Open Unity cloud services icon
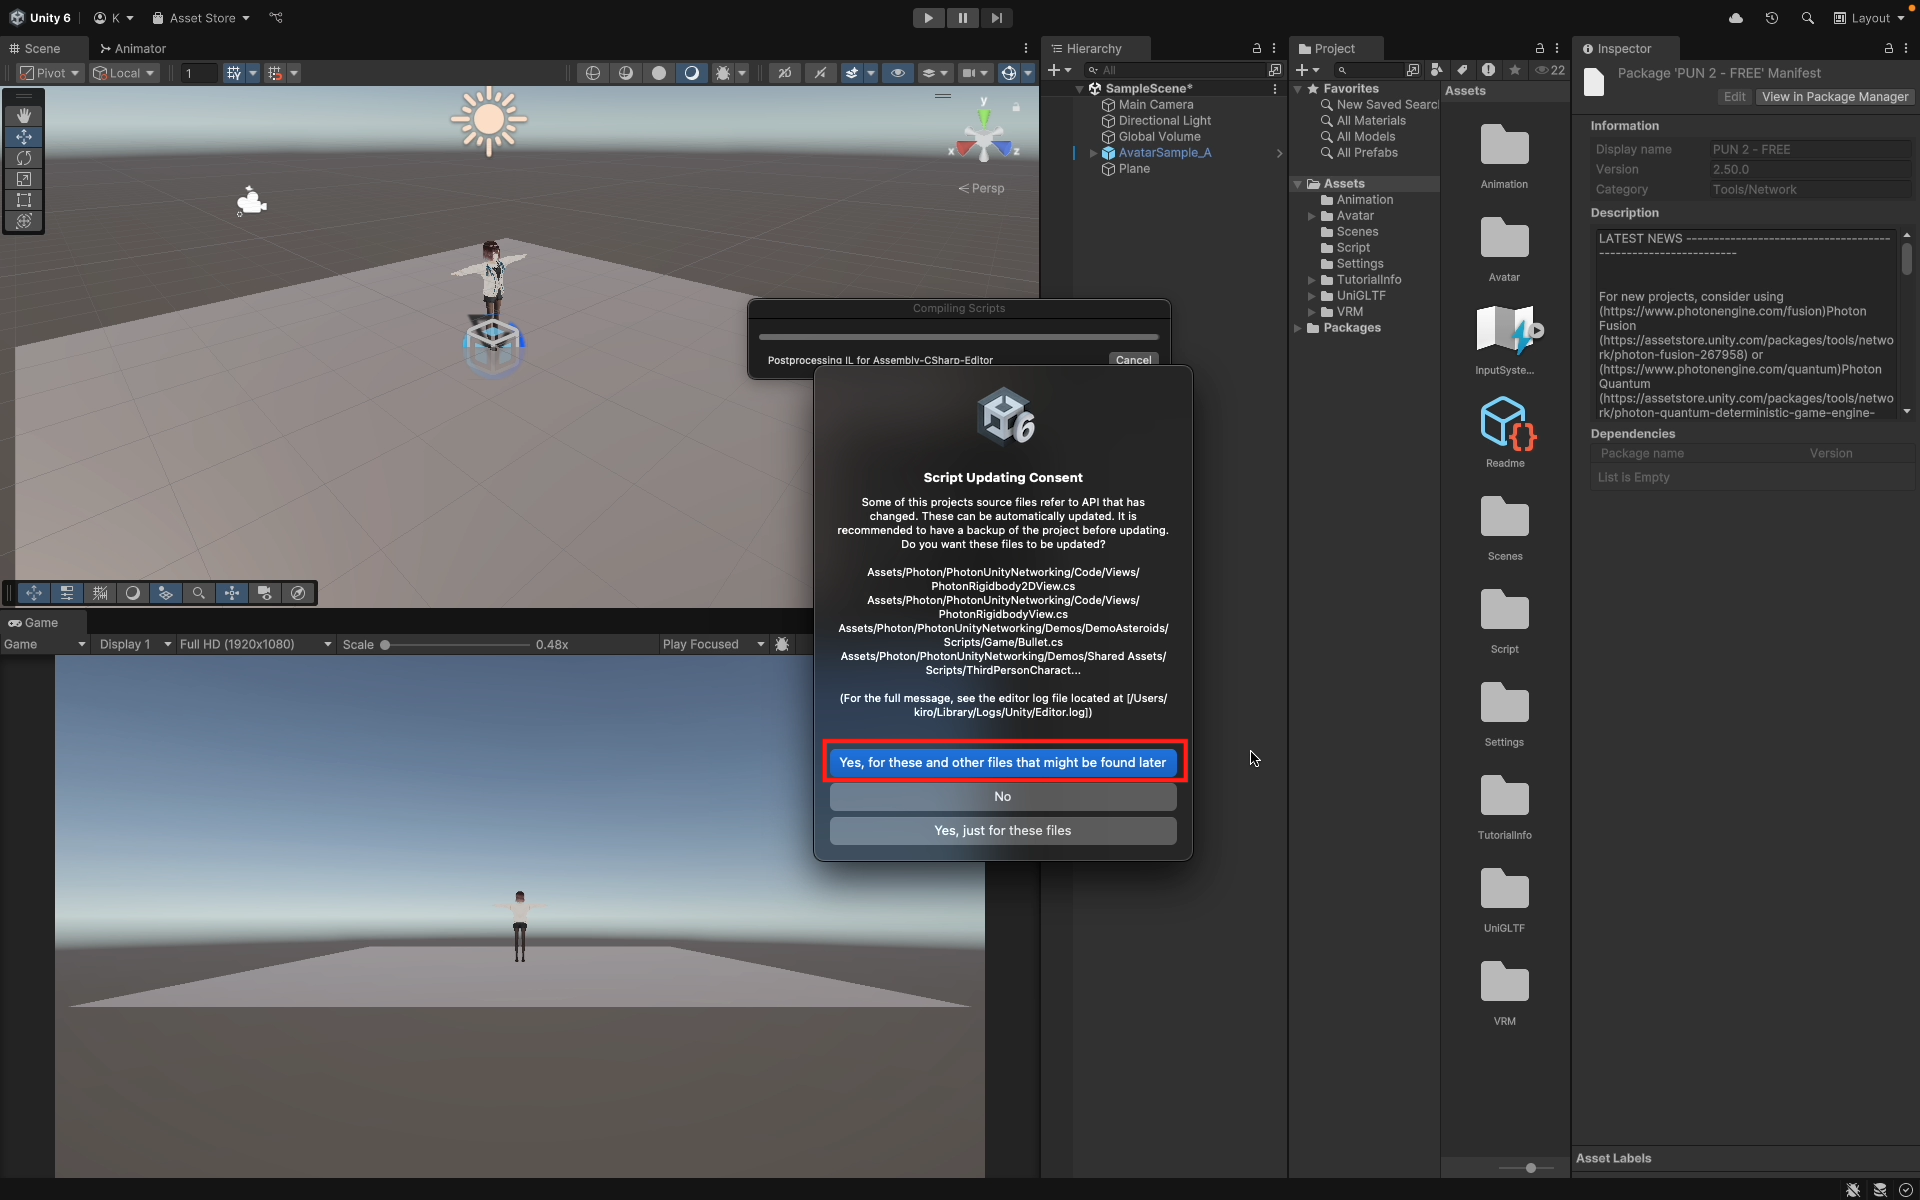 [1736, 18]
